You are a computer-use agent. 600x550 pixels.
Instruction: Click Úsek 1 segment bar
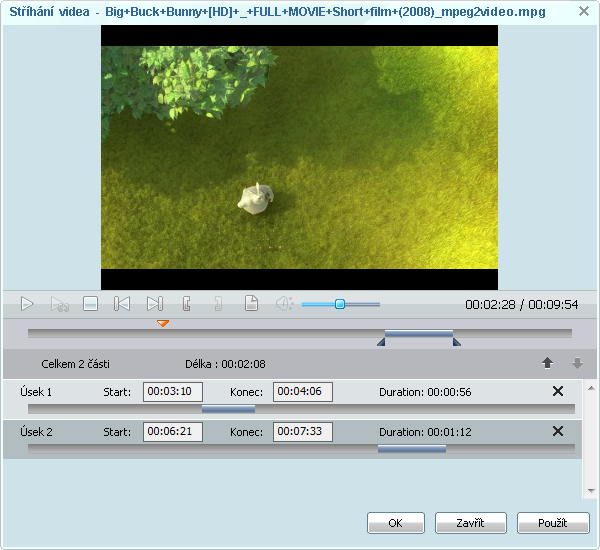click(228, 409)
